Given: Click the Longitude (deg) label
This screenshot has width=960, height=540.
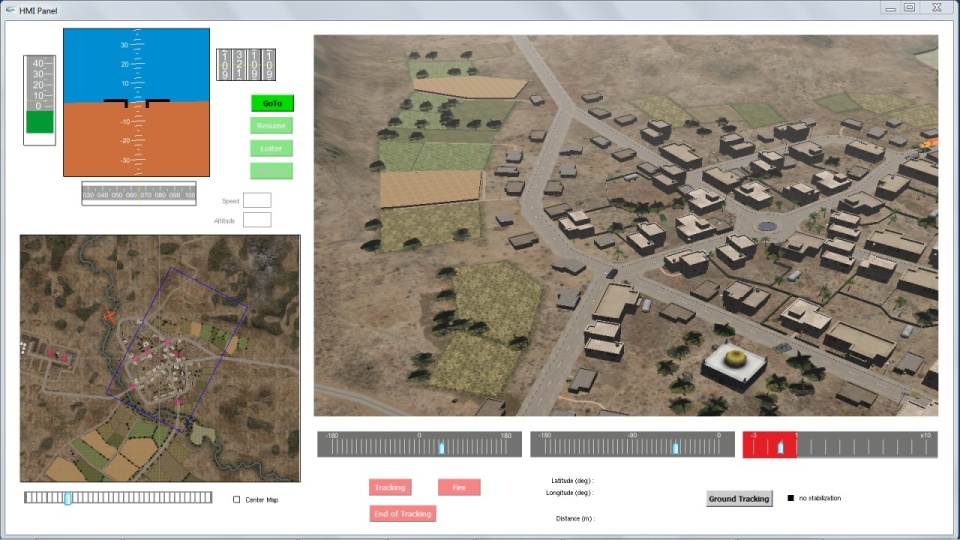Looking at the screenshot, I should click(570, 493).
